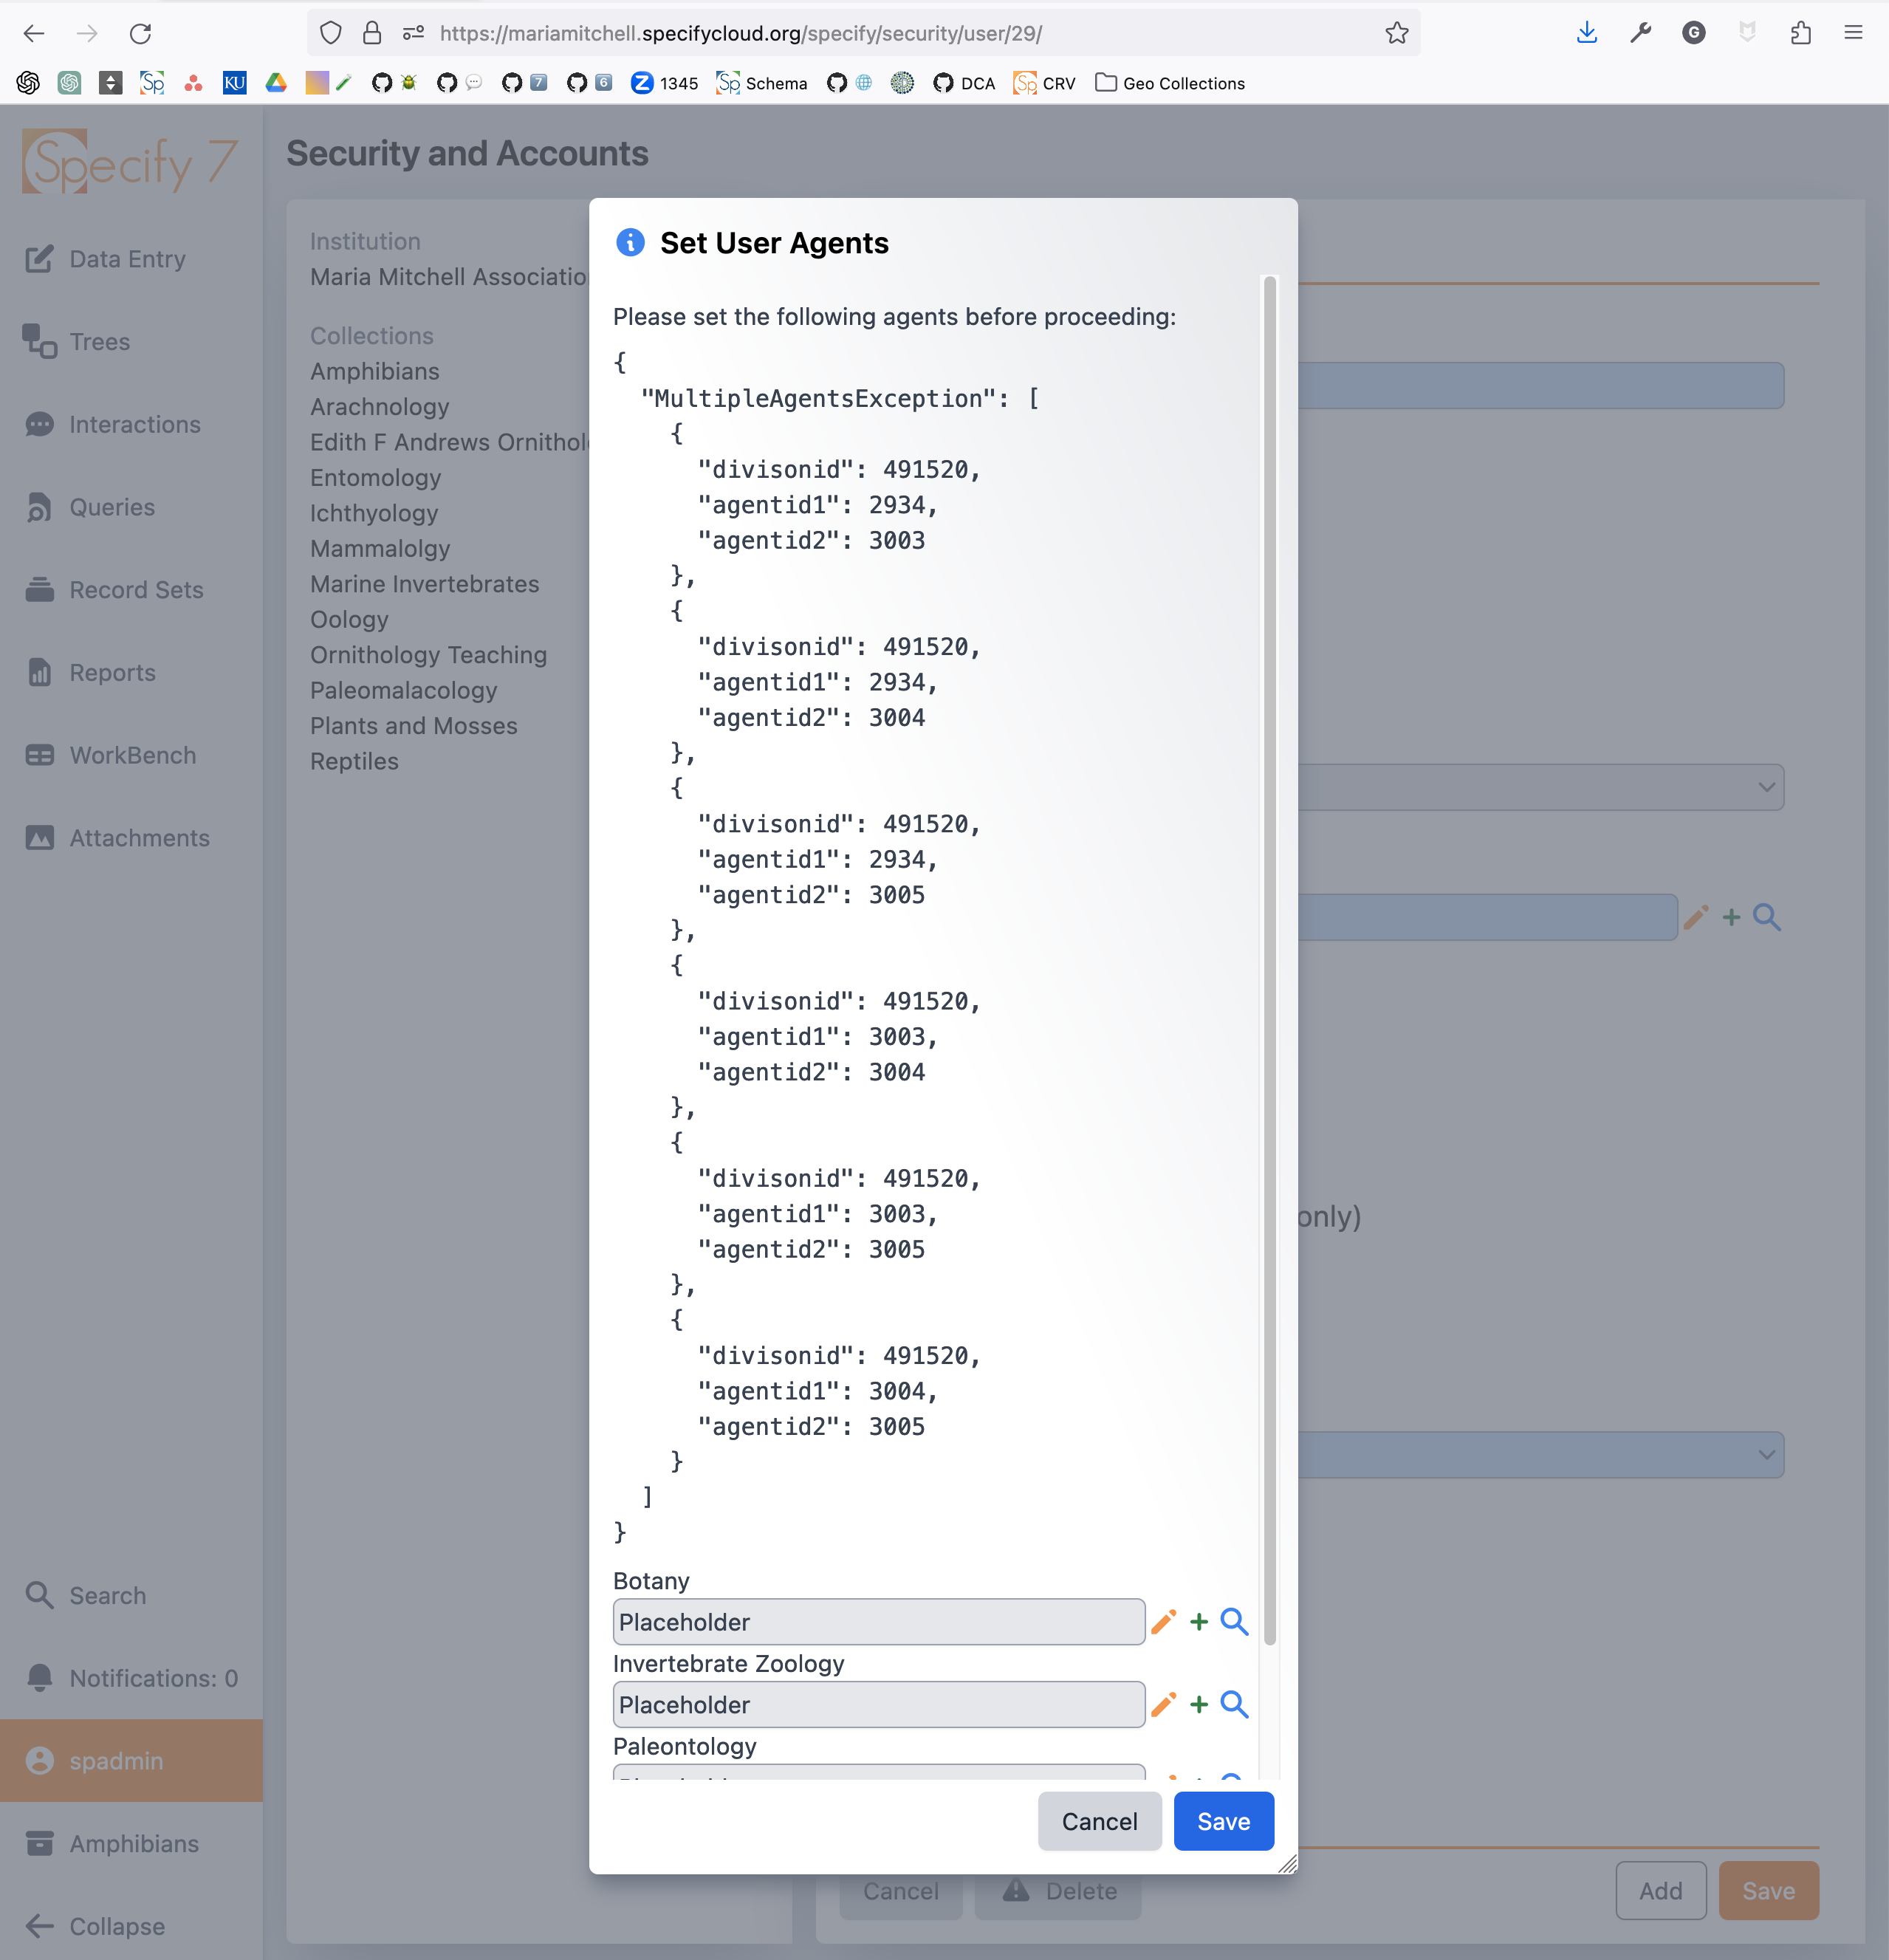The image size is (1889, 1960).
Task: Edit the Botany agent with the pencil icon
Action: [1163, 1622]
